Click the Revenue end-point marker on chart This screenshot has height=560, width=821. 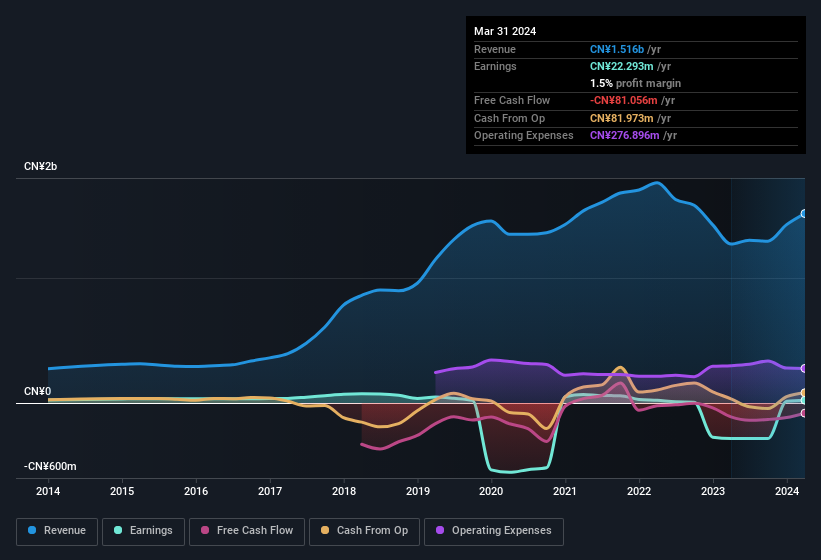(804, 214)
